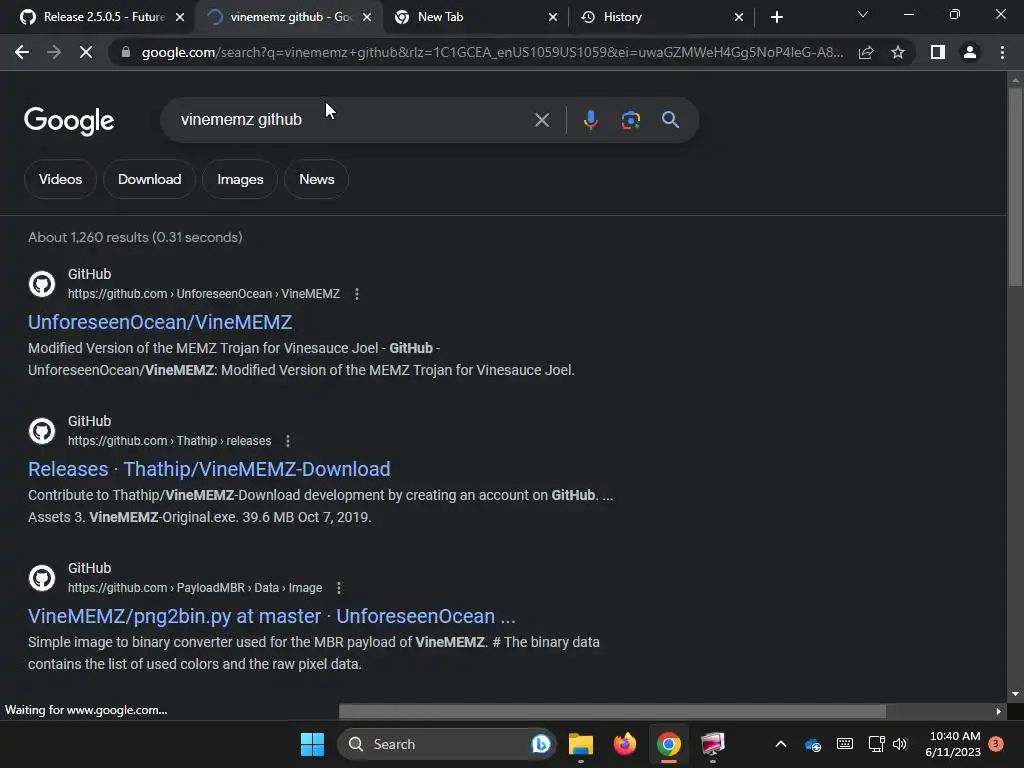Open Releases · Thathip/VineMEMZ-Download link
Image resolution: width=1024 pixels, height=768 pixels.
click(x=209, y=469)
